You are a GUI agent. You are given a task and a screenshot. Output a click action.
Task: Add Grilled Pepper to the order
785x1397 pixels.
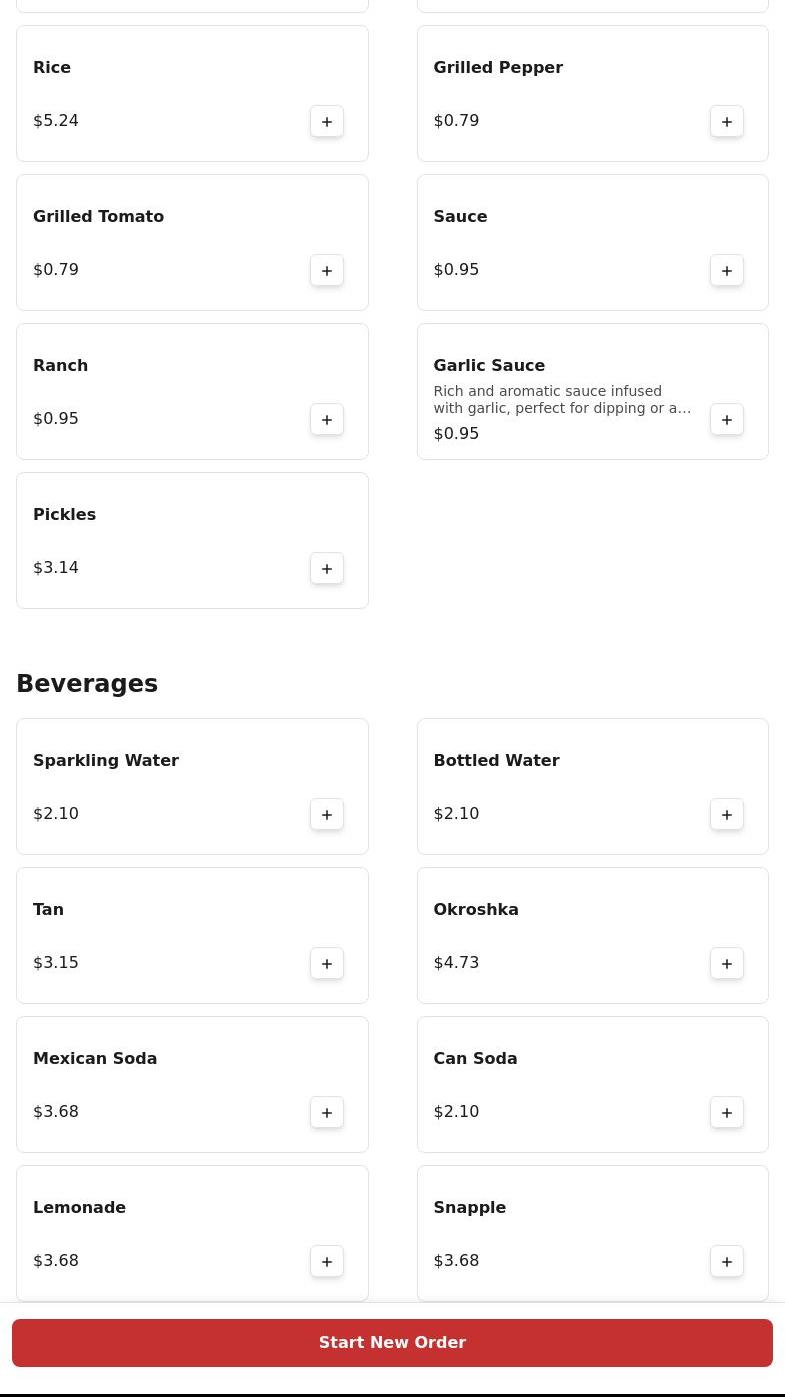(x=727, y=121)
